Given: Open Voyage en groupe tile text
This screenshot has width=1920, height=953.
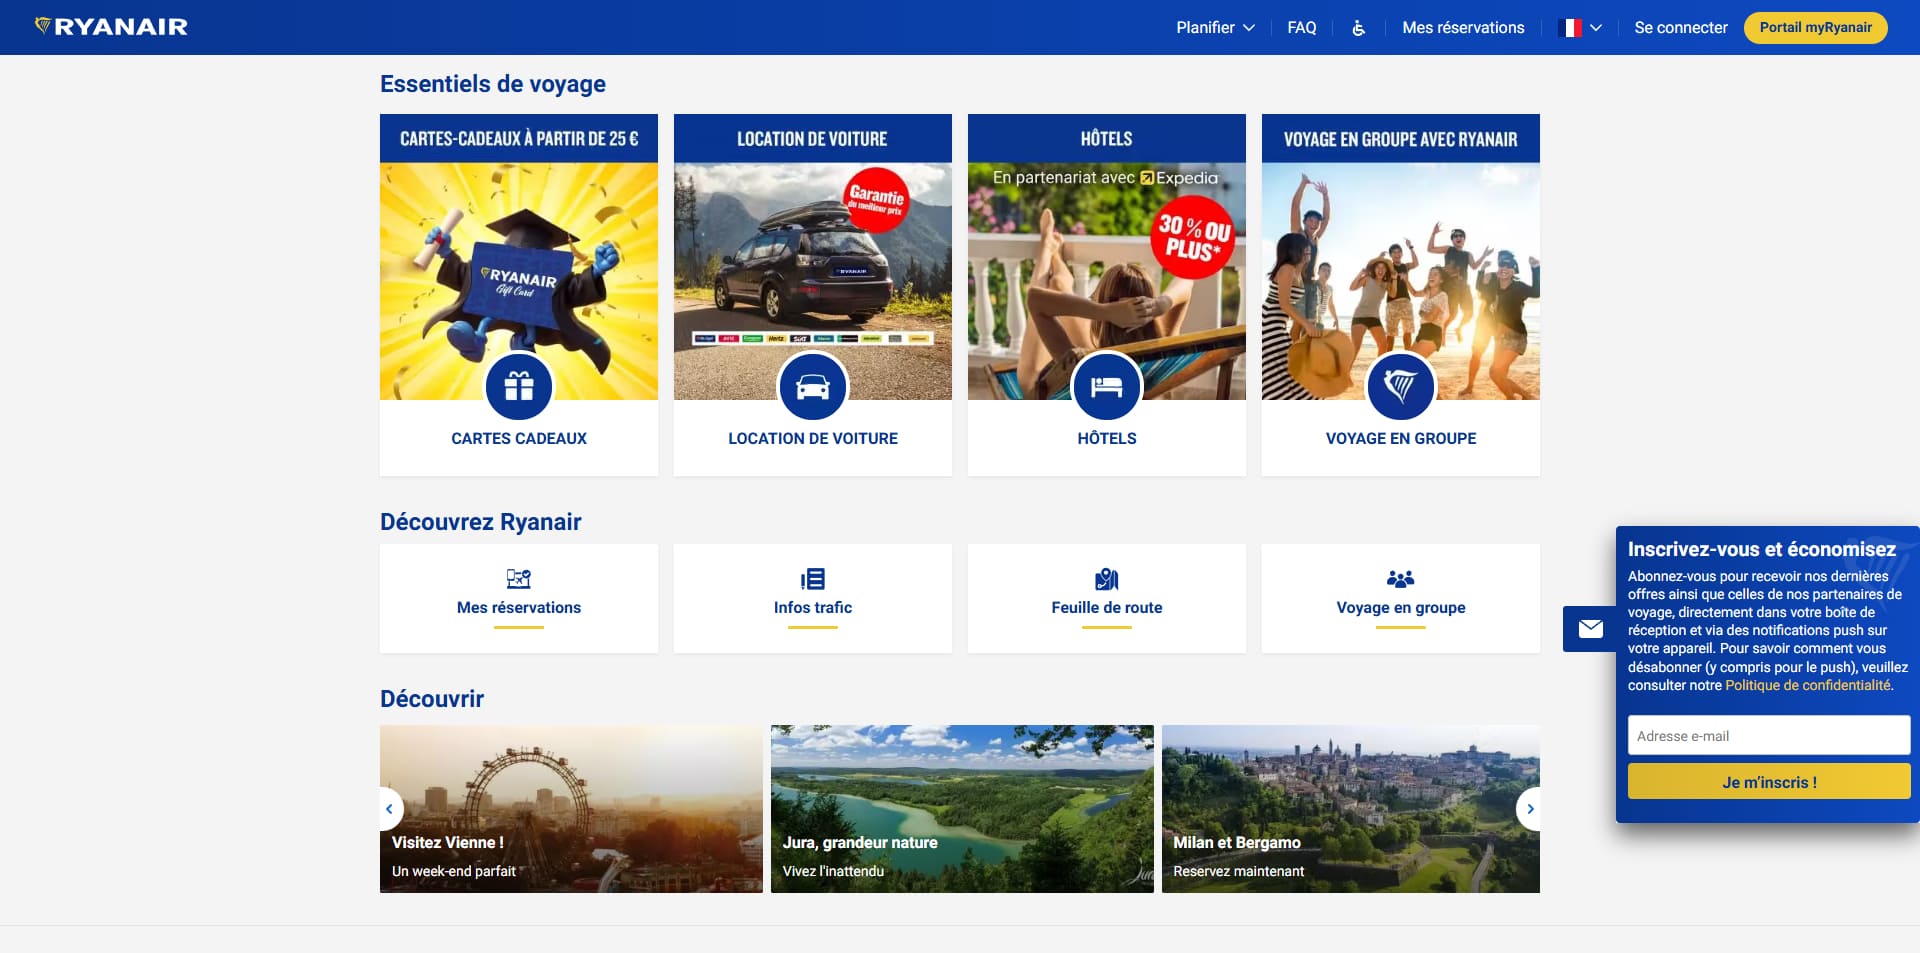Looking at the screenshot, I should (1401, 608).
